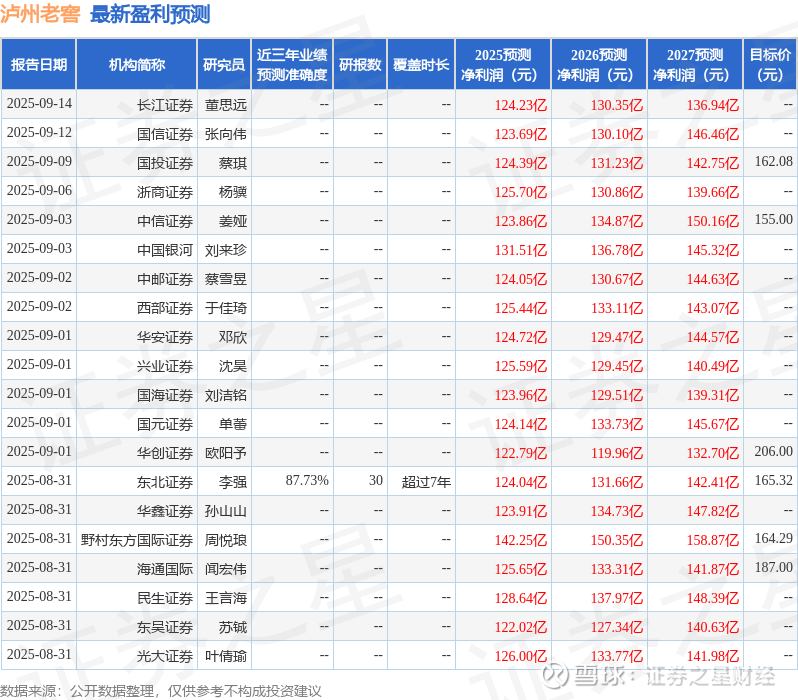Click the 研报数 column header
This screenshot has width=798, height=700.
click(x=360, y=65)
